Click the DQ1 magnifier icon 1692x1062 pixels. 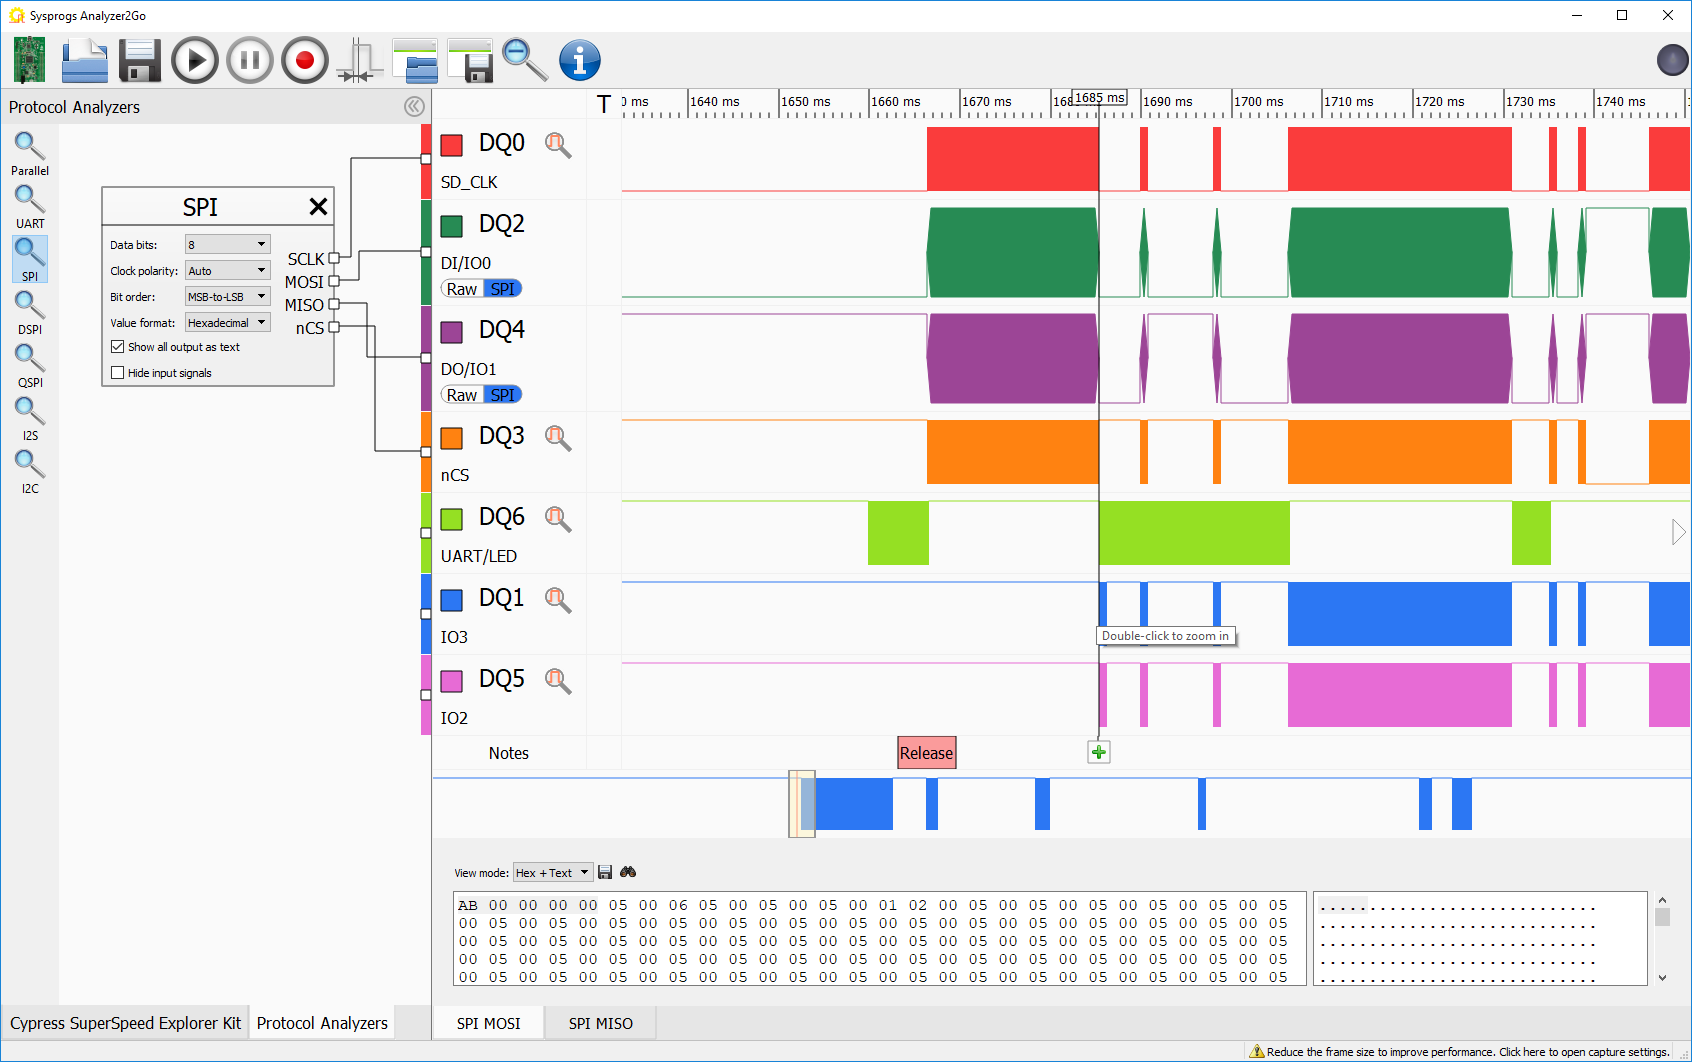point(558,600)
